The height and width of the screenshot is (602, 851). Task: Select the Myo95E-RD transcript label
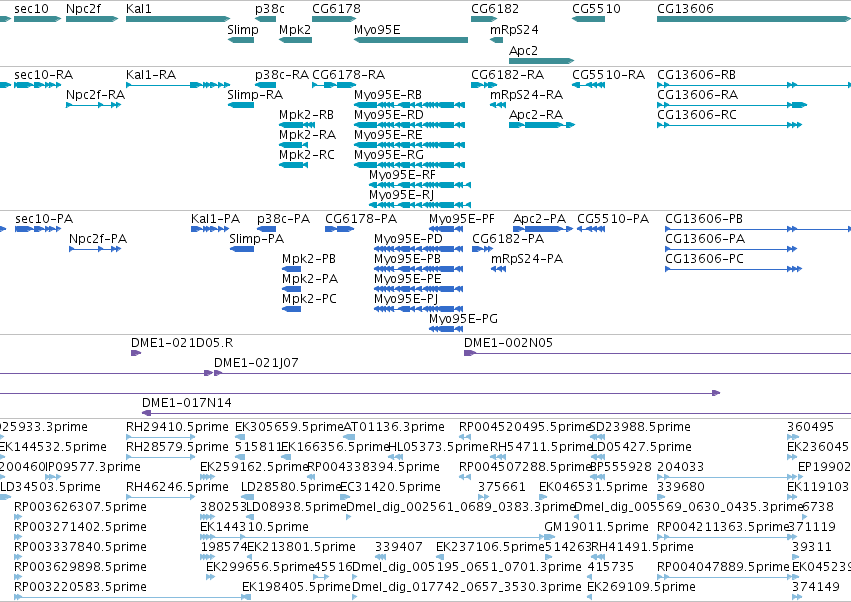point(389,115)
